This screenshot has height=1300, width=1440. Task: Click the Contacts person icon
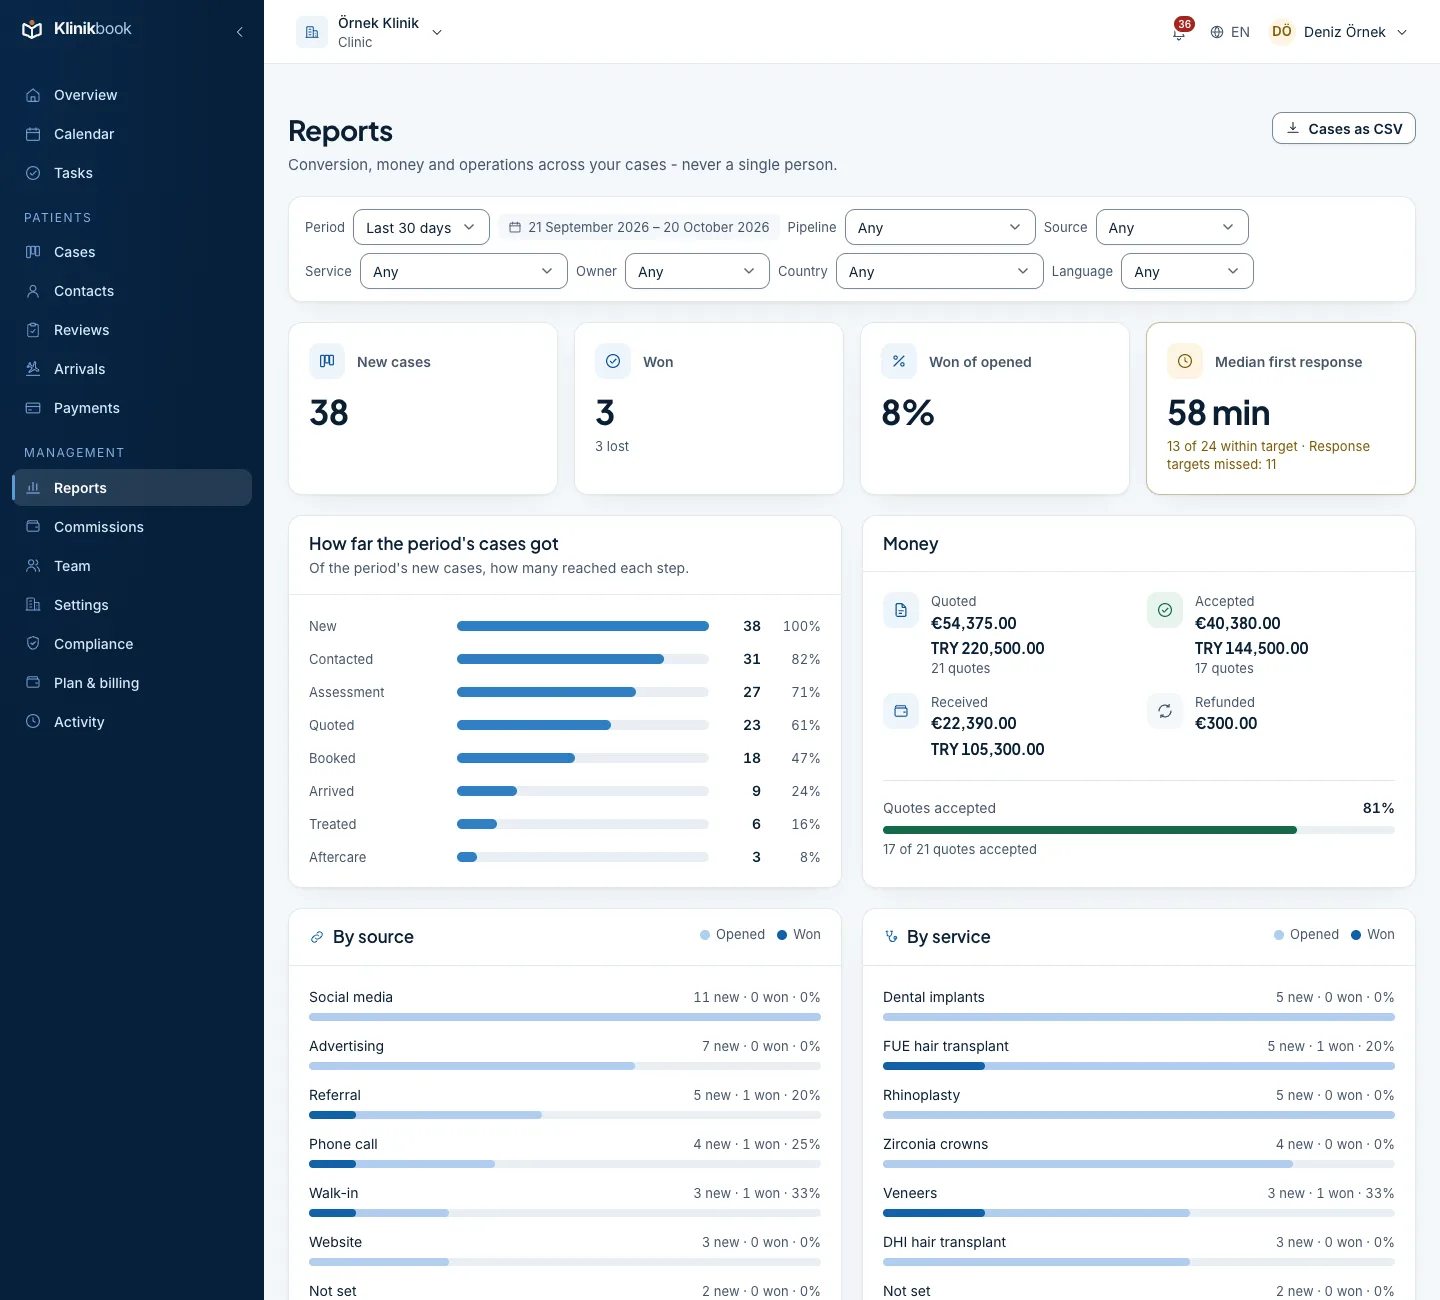tap(33, 291)
